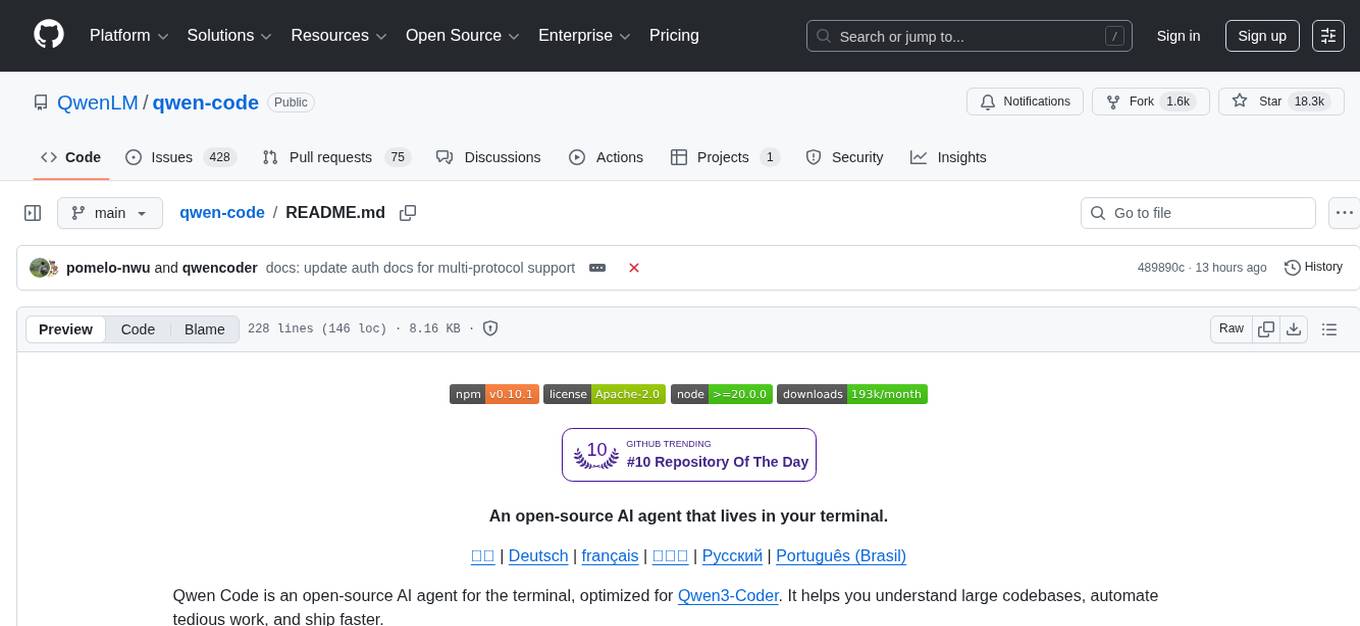Follow the Qwen3-Coder link
The width and height of the screenshot is (1360, 626).
click(728, 595)
